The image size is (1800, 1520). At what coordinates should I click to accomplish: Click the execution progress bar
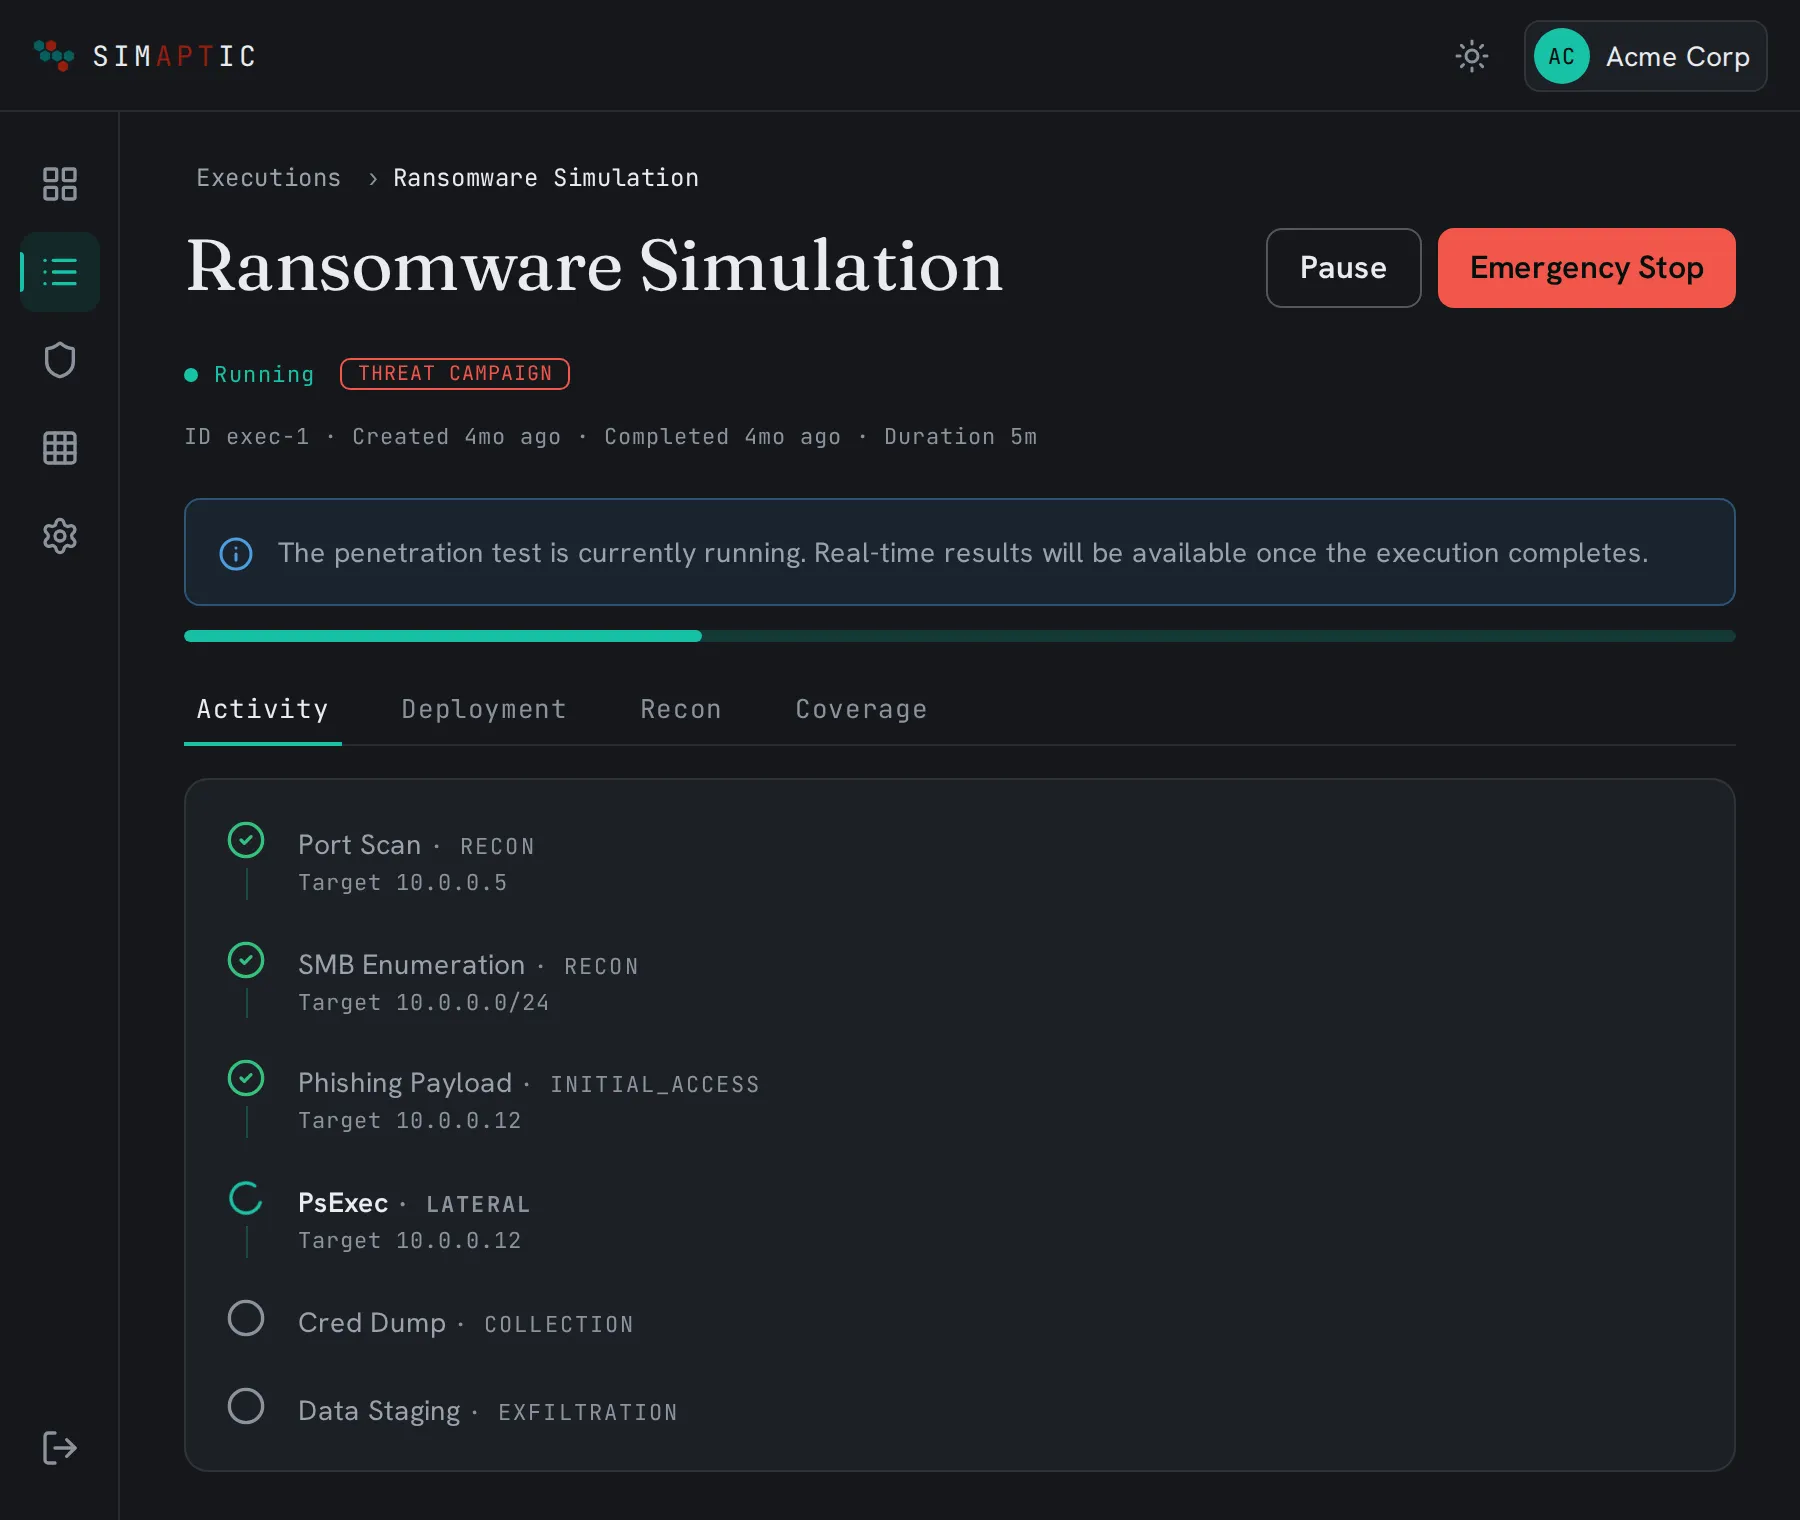tap(960, 636)
